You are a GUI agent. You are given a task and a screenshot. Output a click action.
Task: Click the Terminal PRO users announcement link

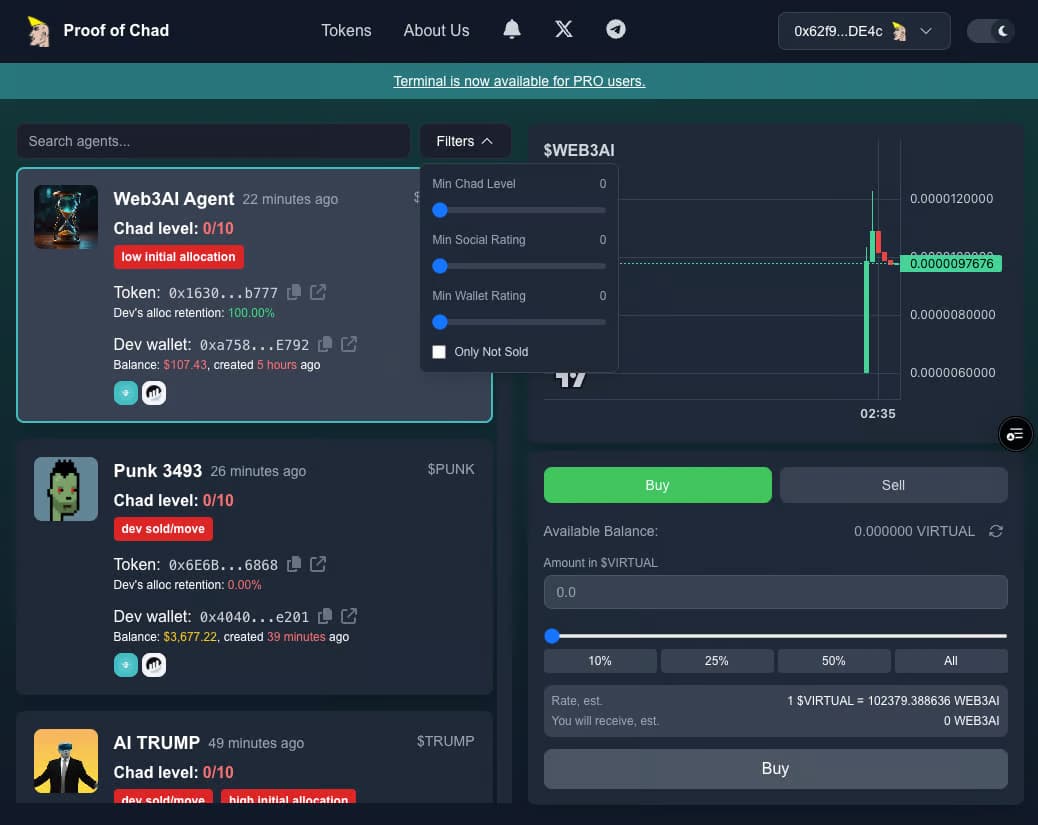click(x=519, y=81)
